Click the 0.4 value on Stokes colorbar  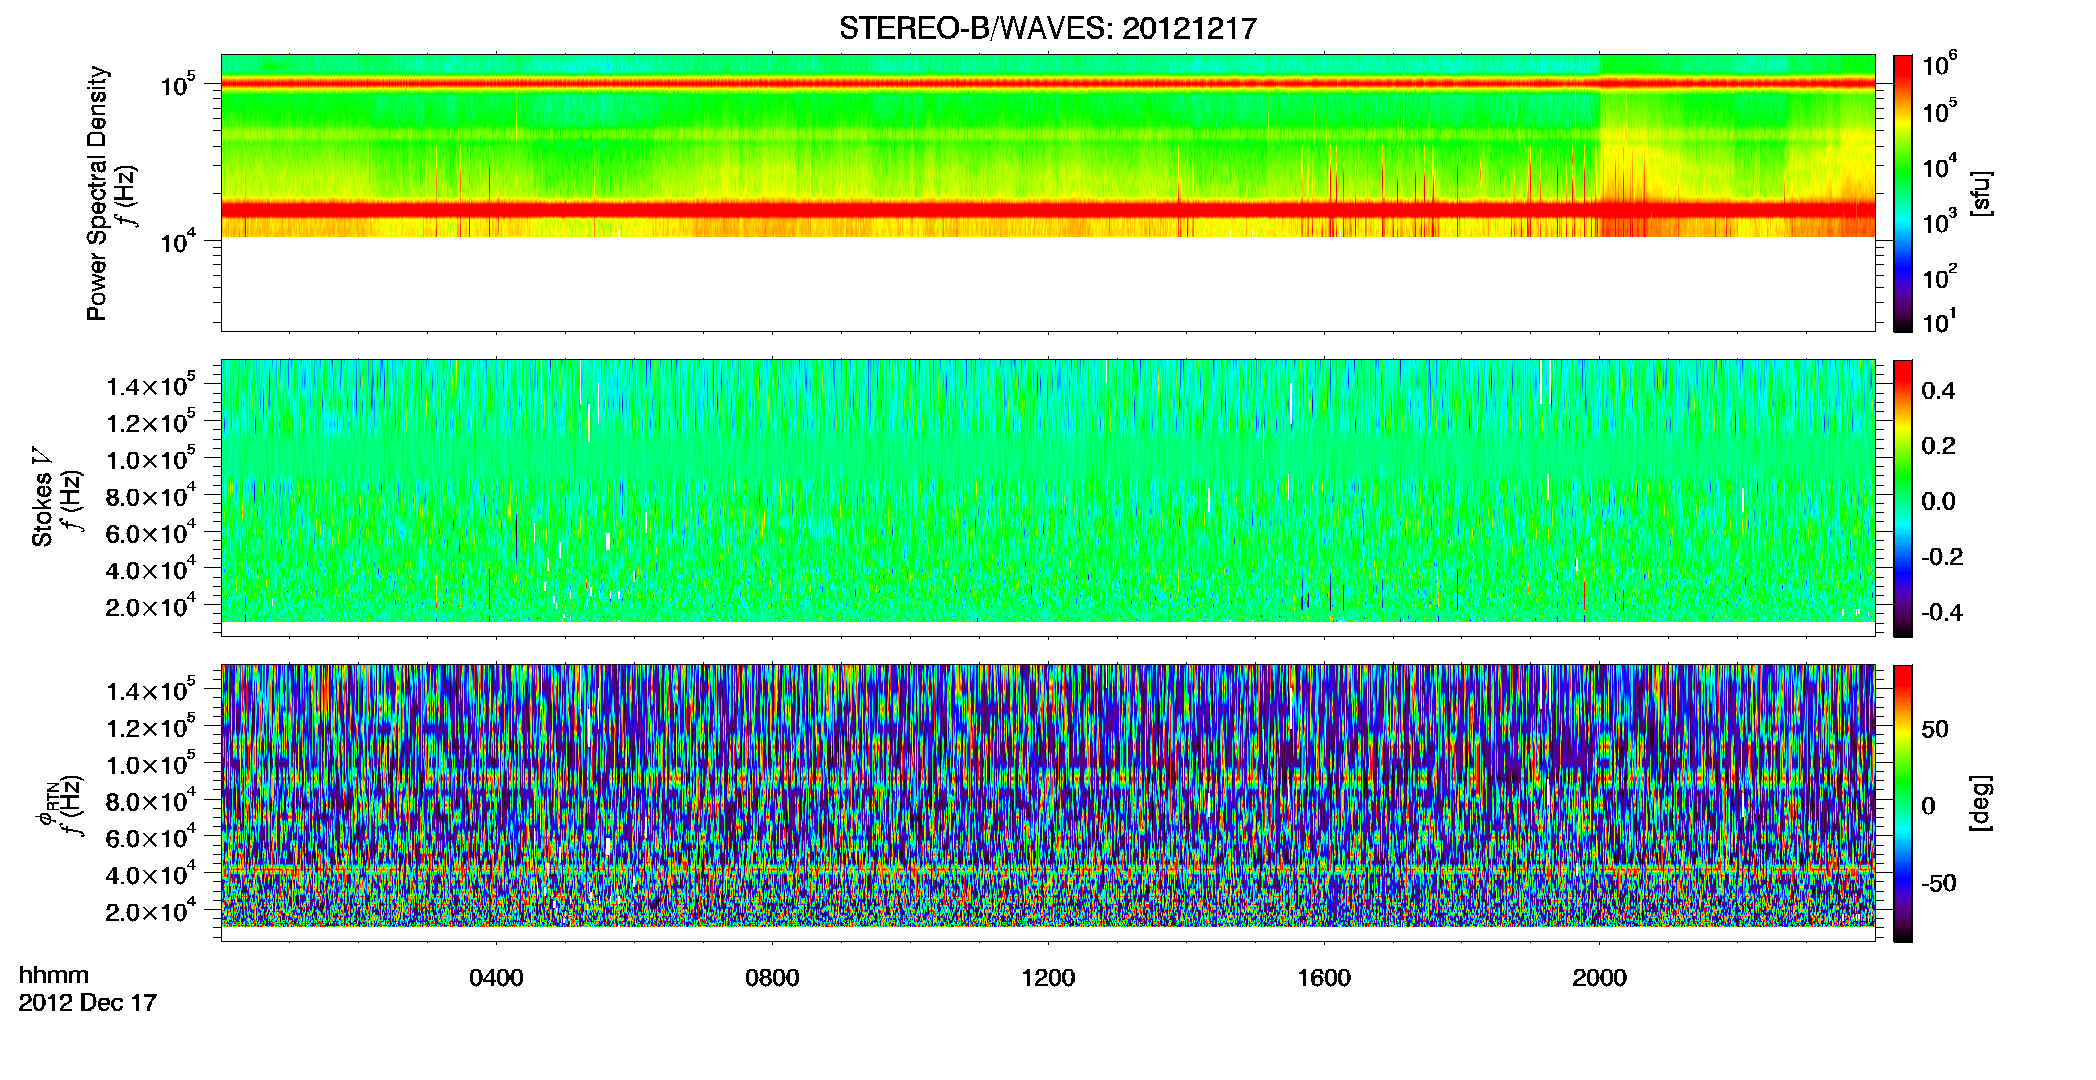(1938, 391)
